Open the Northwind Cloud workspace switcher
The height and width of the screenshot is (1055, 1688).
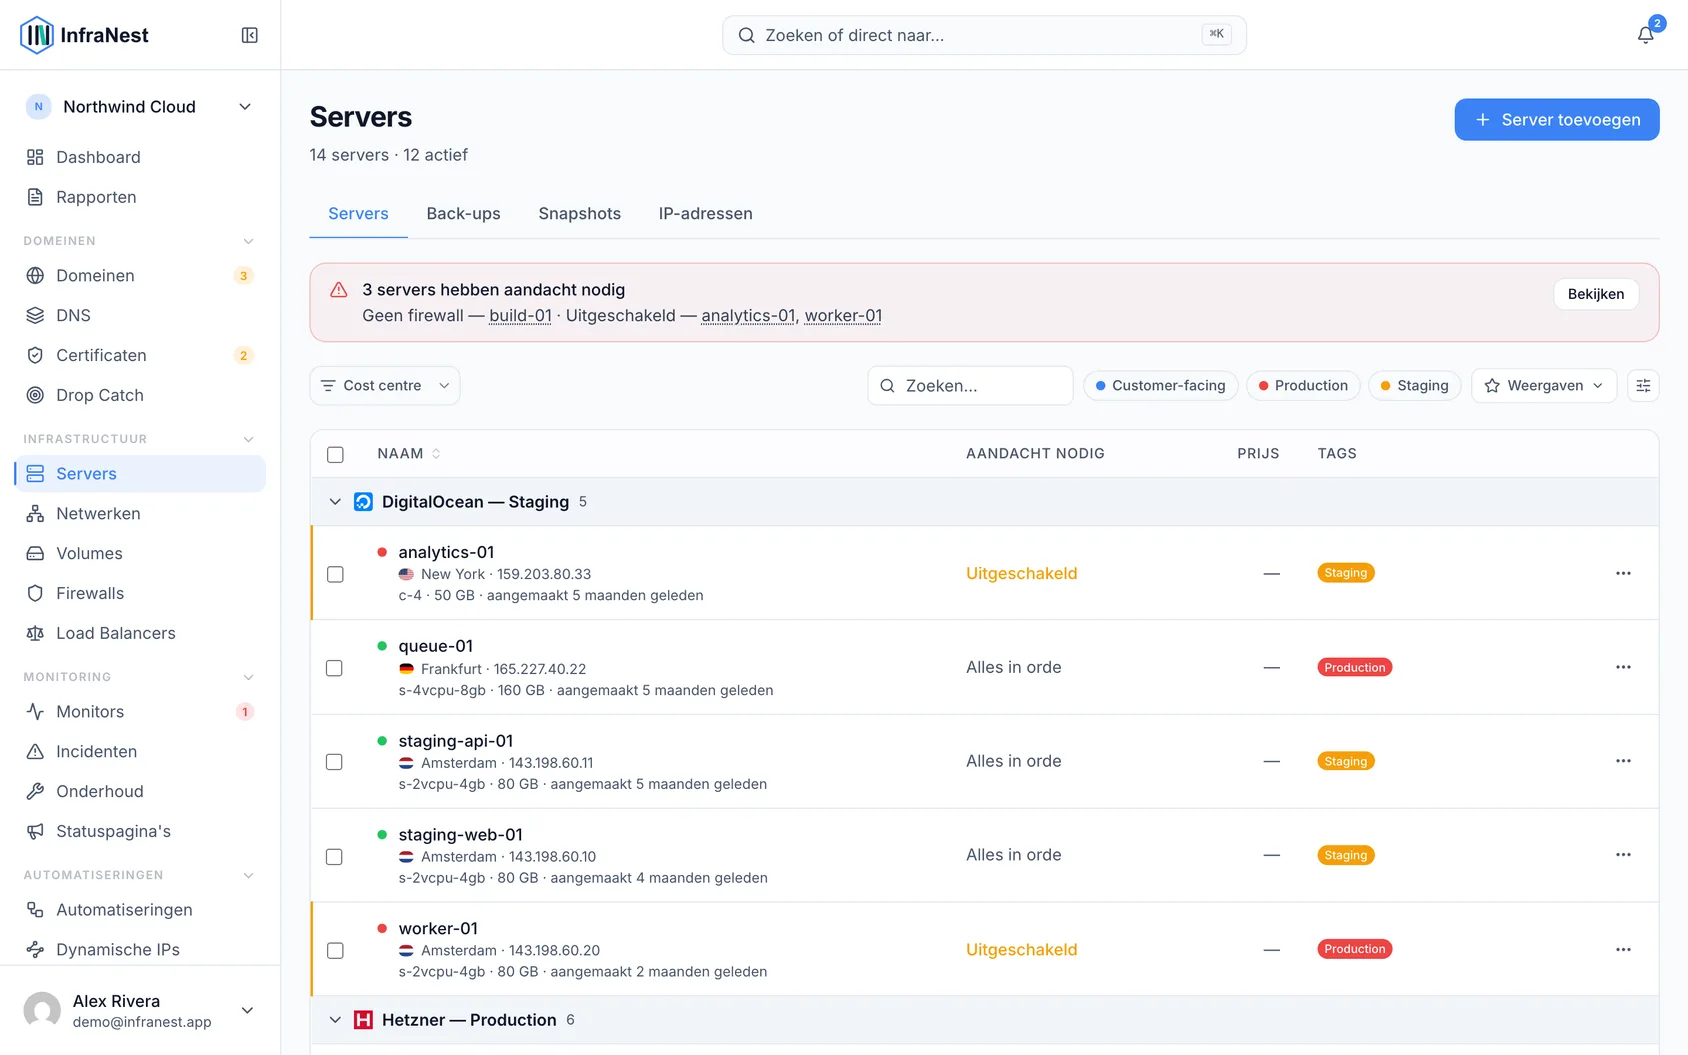(x=140, y=107)
